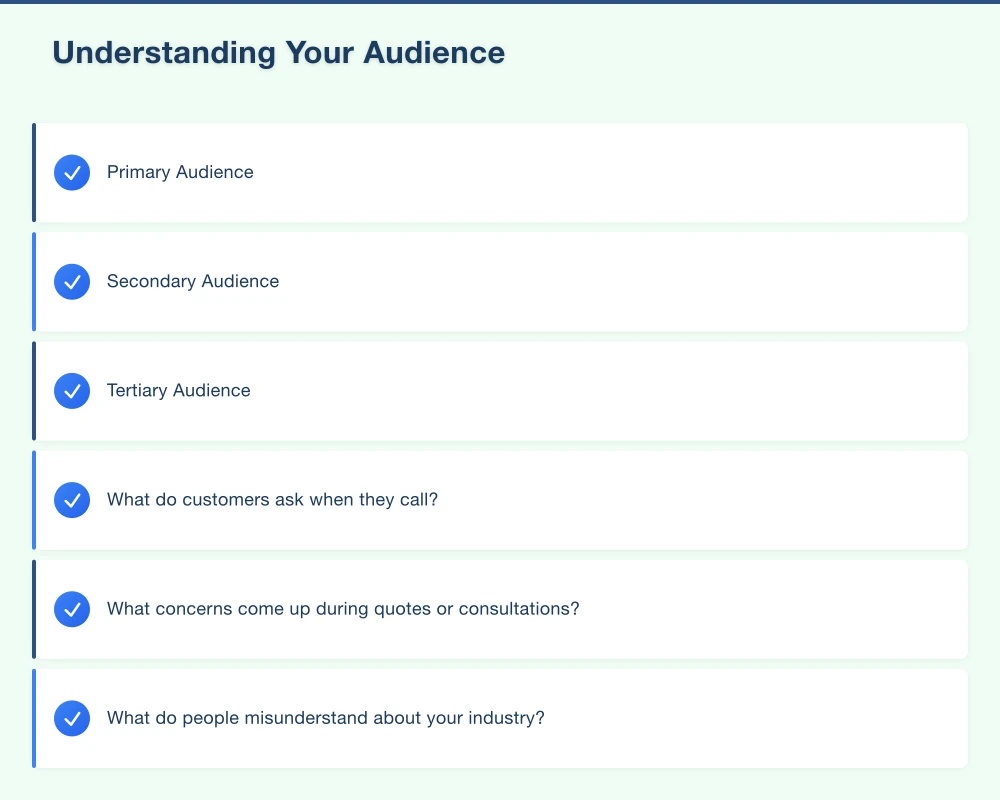
Task: Click the blue accent bar on the last card
Action: click(34, 717)
